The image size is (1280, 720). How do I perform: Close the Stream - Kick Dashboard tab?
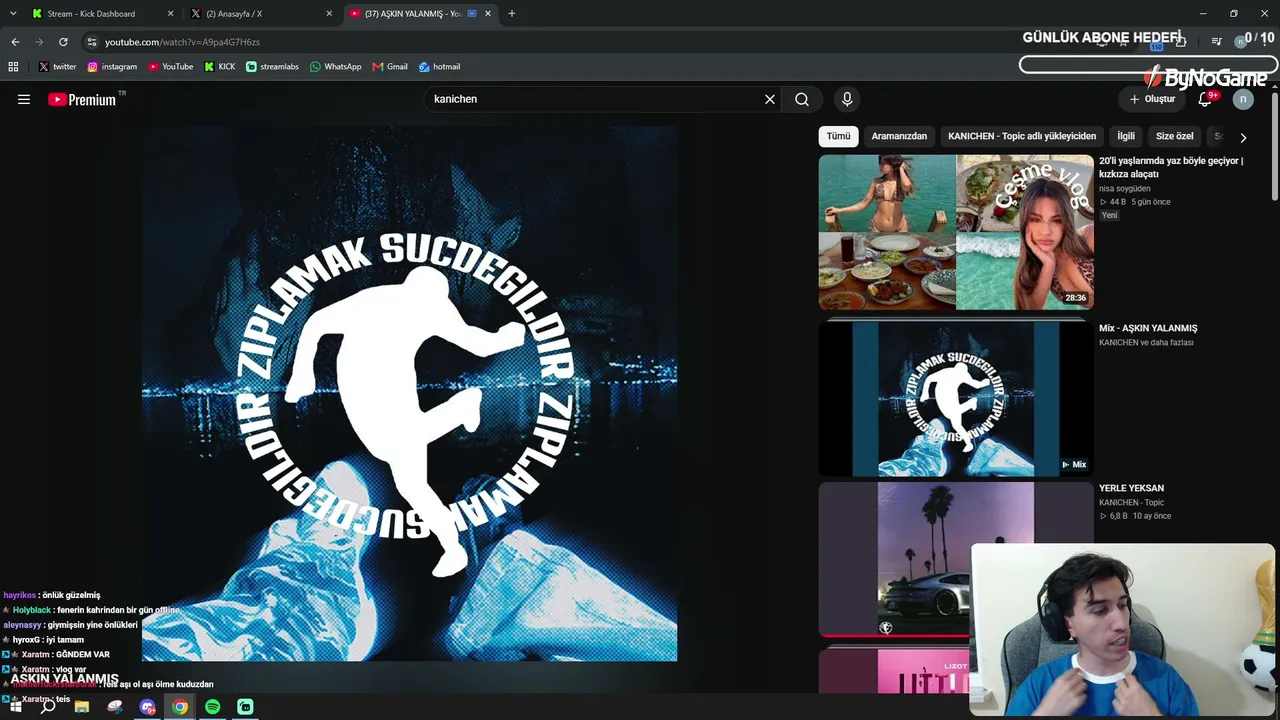tap(170, 14)
